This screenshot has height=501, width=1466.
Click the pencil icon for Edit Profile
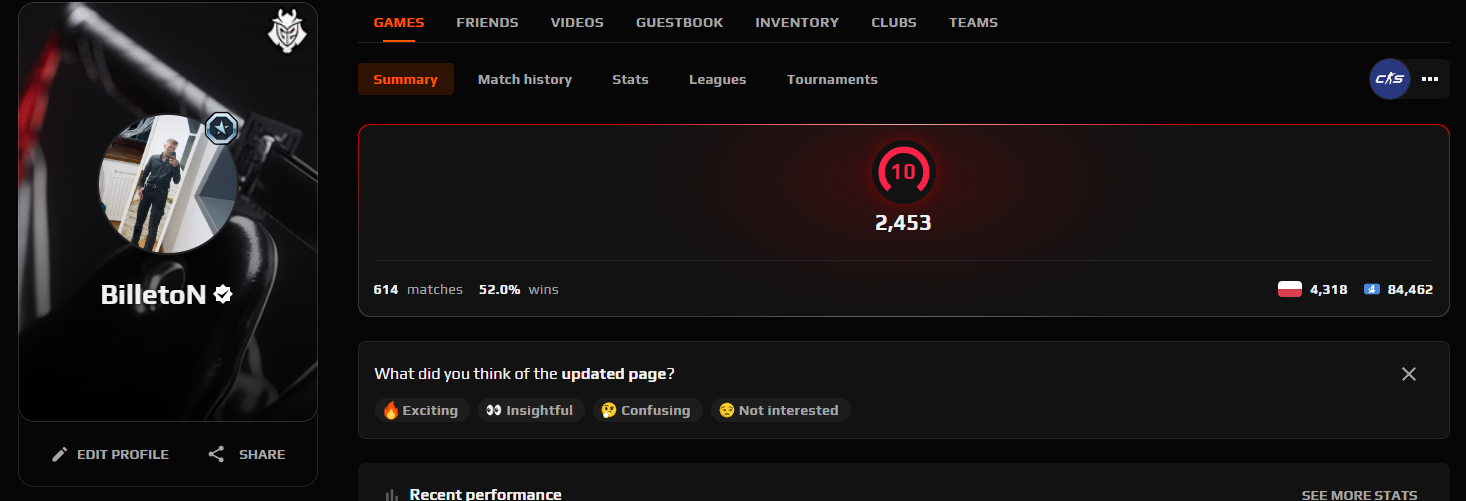(x=60, y=454)
